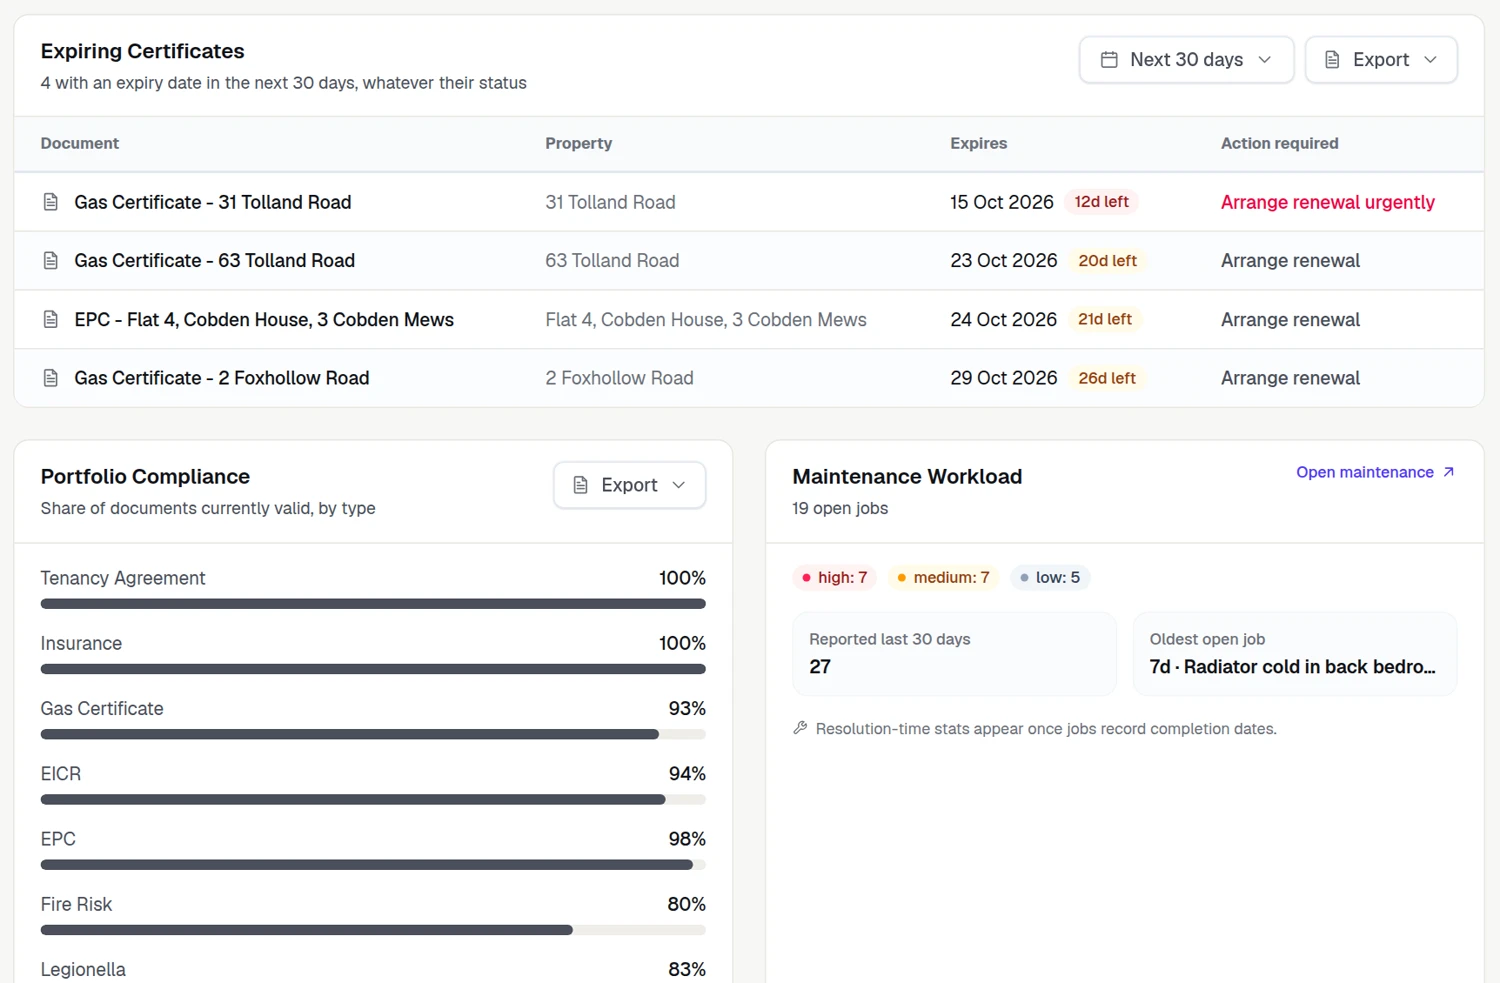
Task: Click the EICR 94% compliance bar
Action: 373,800
